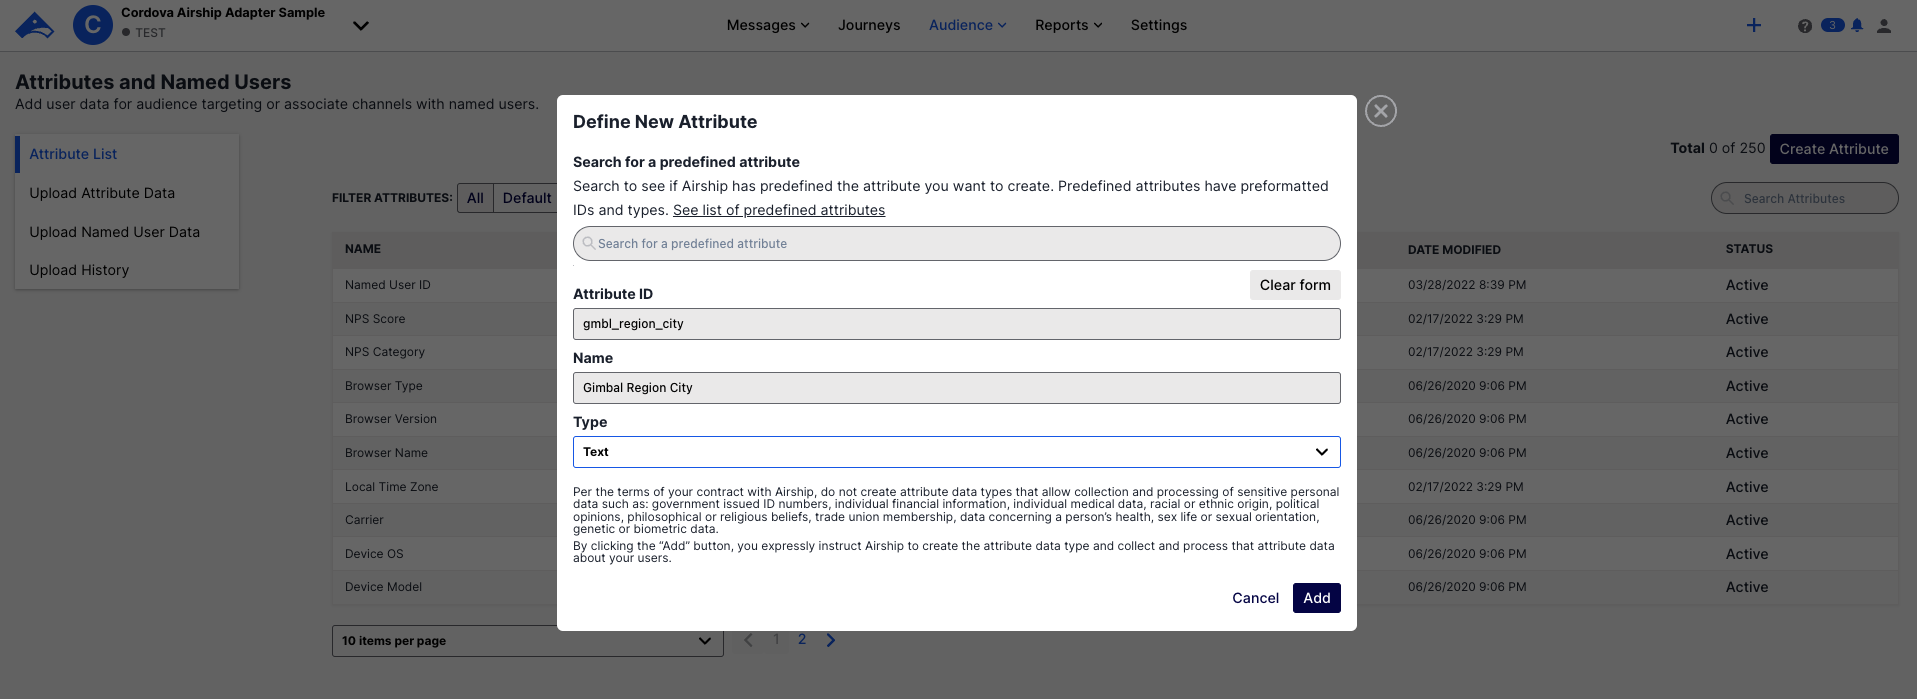1917x699 pixels.
Task: Click the Browser Name row
Action: click(1115, 453)
